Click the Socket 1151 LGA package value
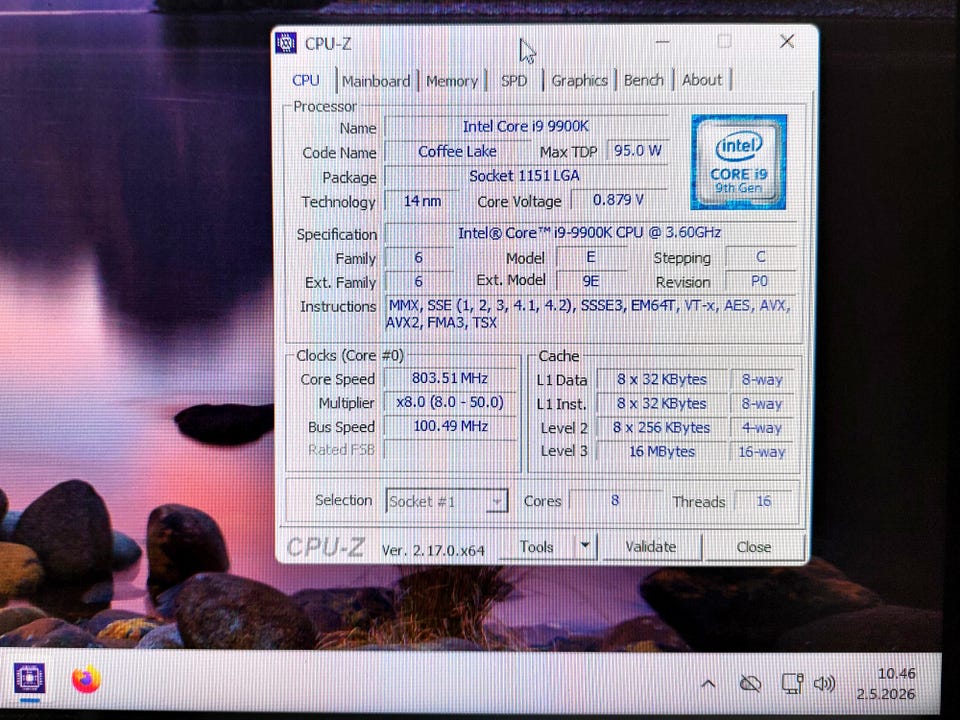Viewport: 960px width, 720px height. click(x=525, y=176)
